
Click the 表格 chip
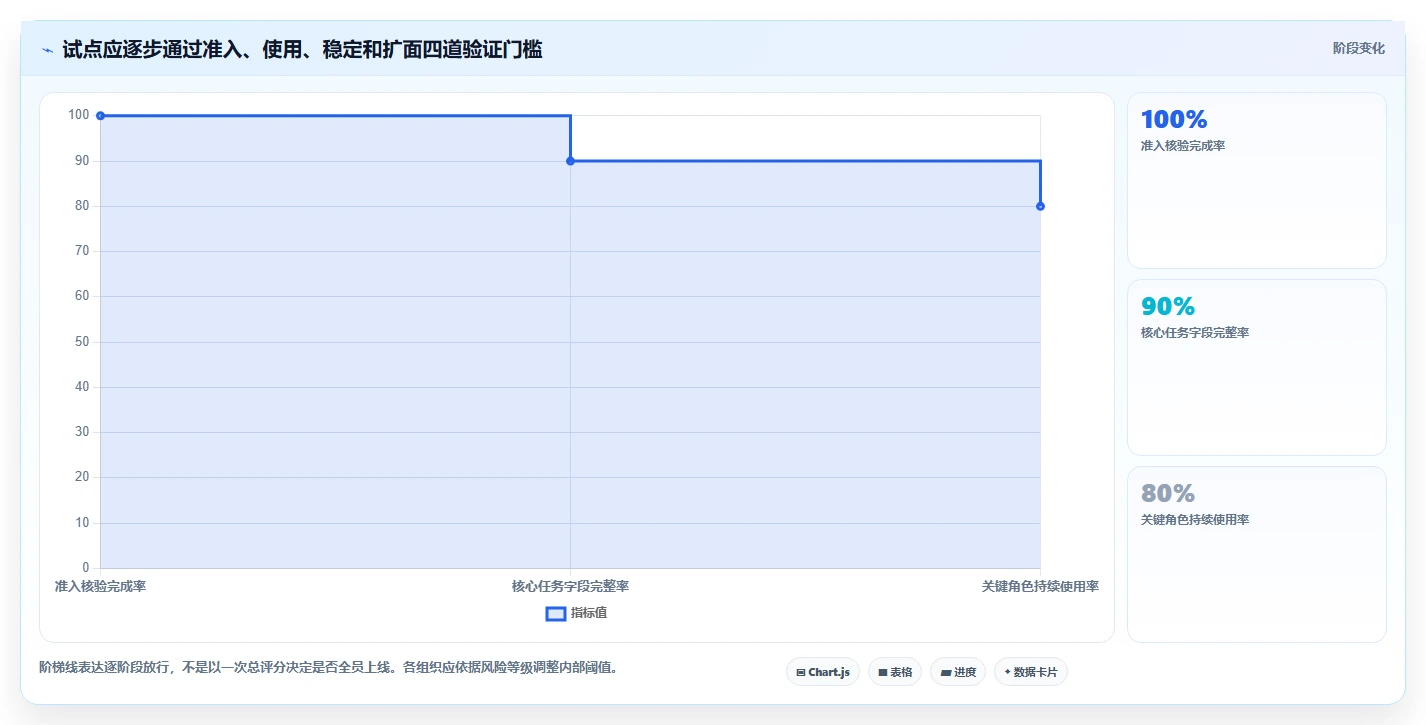pos(895,672)
